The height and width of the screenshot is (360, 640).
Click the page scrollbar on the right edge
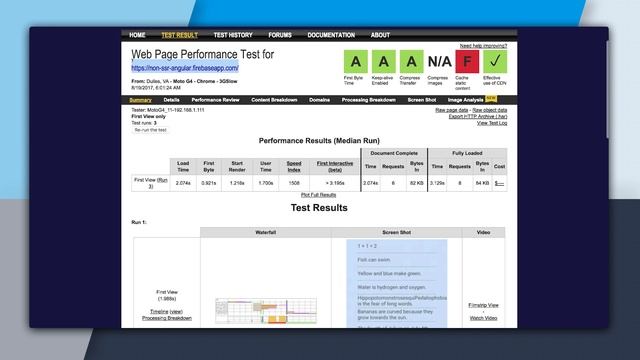[x=607, y=89]
